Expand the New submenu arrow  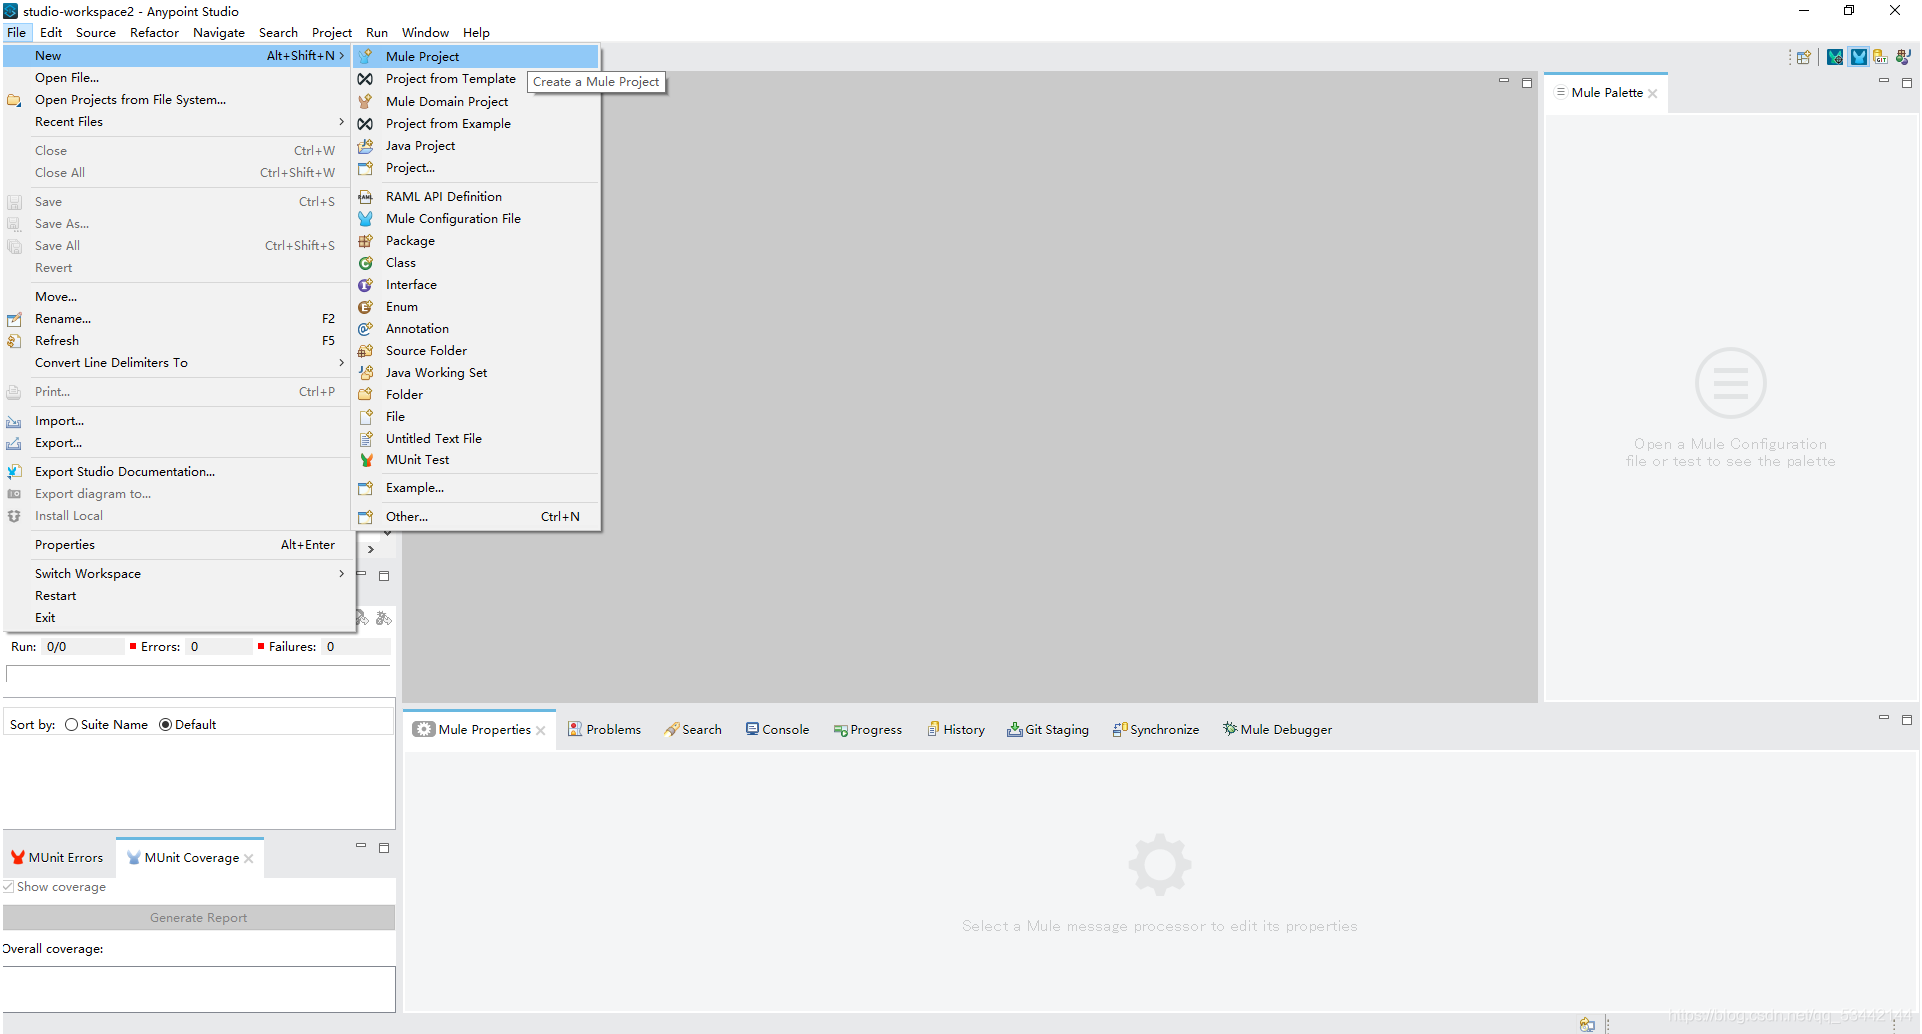341,56
